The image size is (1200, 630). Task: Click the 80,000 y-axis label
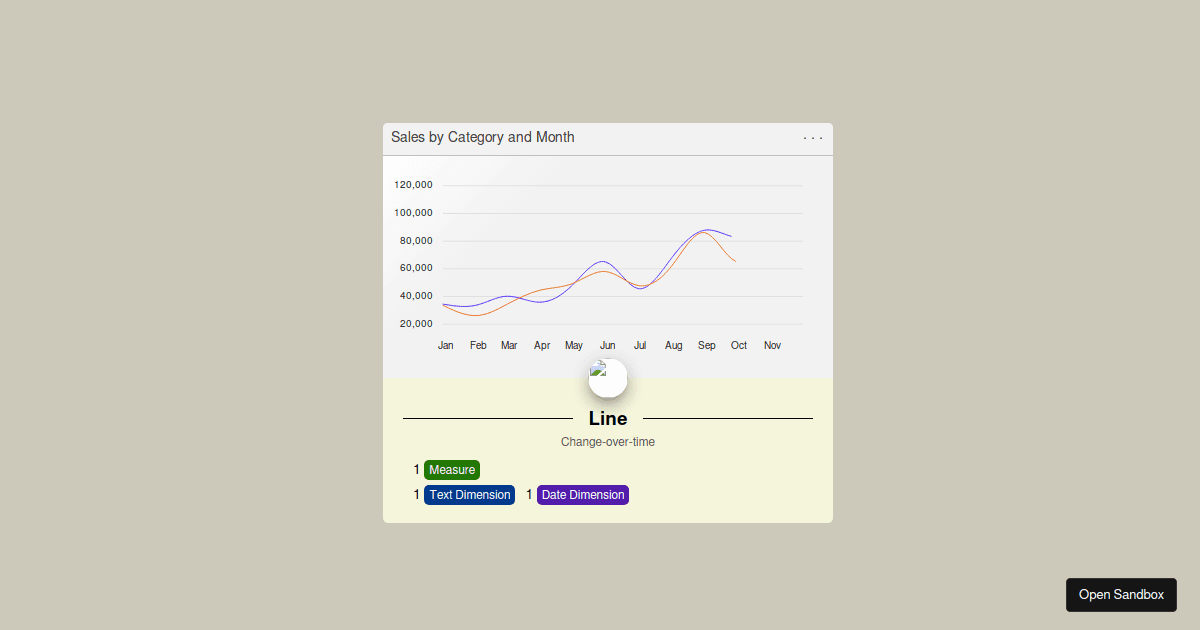pos(417,241)
